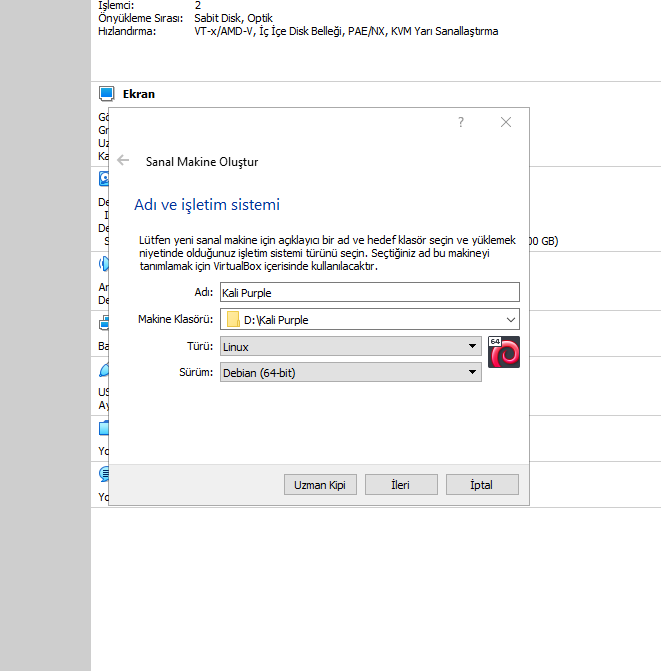Go back with the dialog's left arrow
661x671 pixels.
123,160
